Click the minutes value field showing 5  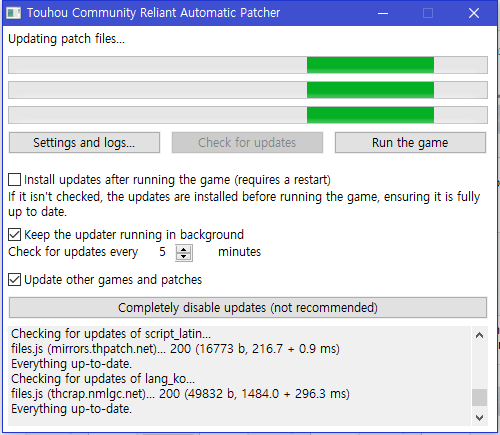click(x=162, y=252)
